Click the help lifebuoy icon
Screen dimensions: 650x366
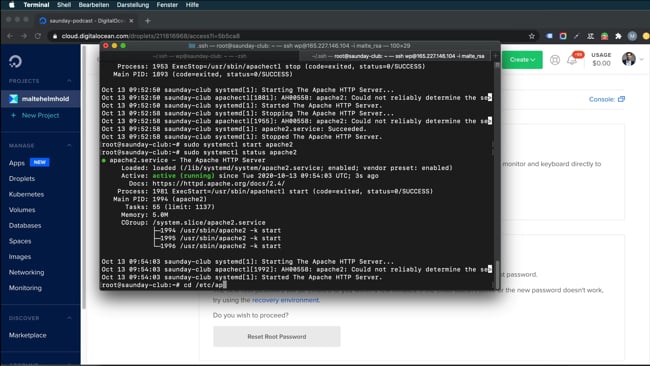pos(555,60)
